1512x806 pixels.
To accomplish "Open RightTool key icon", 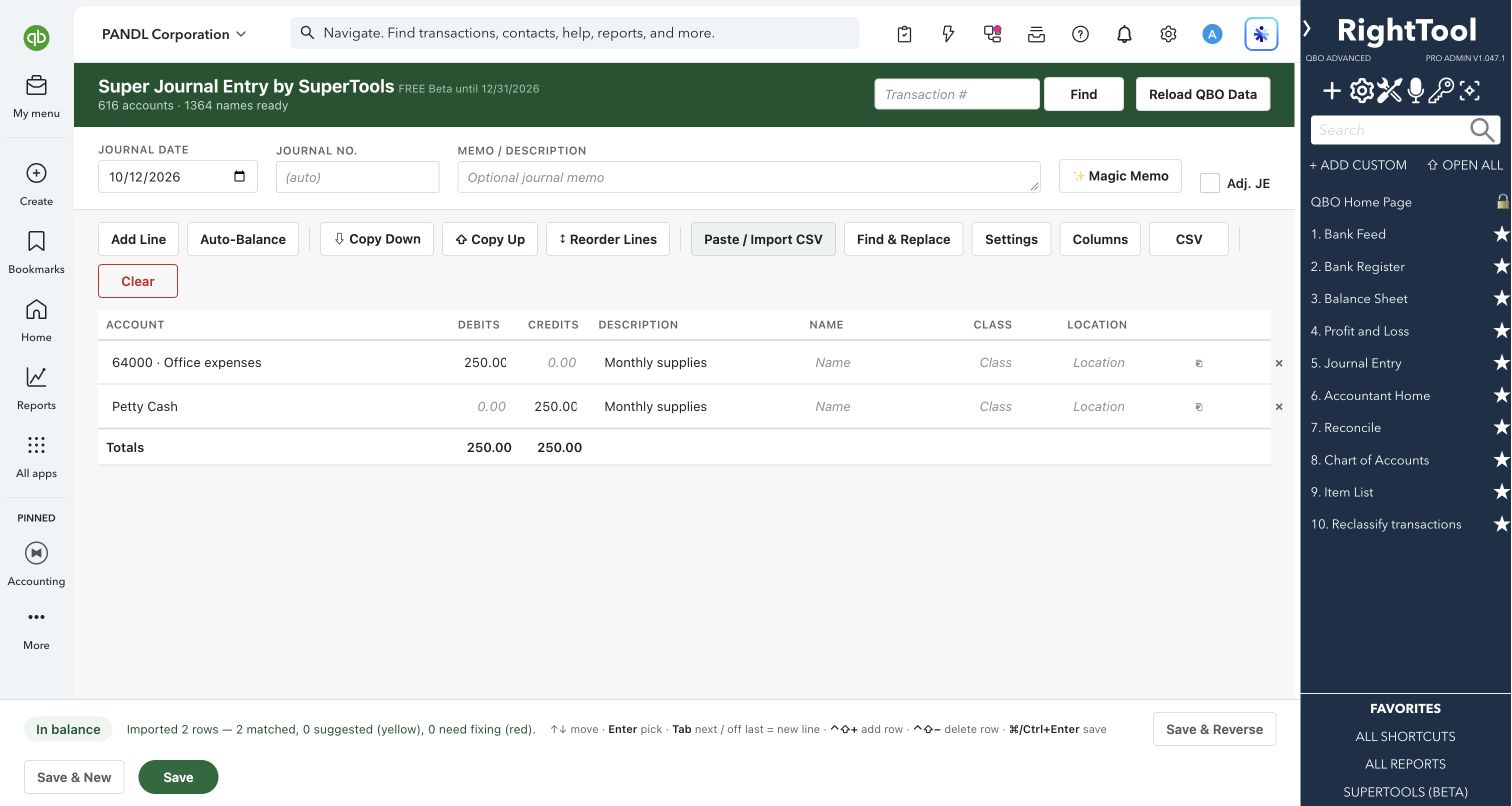I will 1440,91.
